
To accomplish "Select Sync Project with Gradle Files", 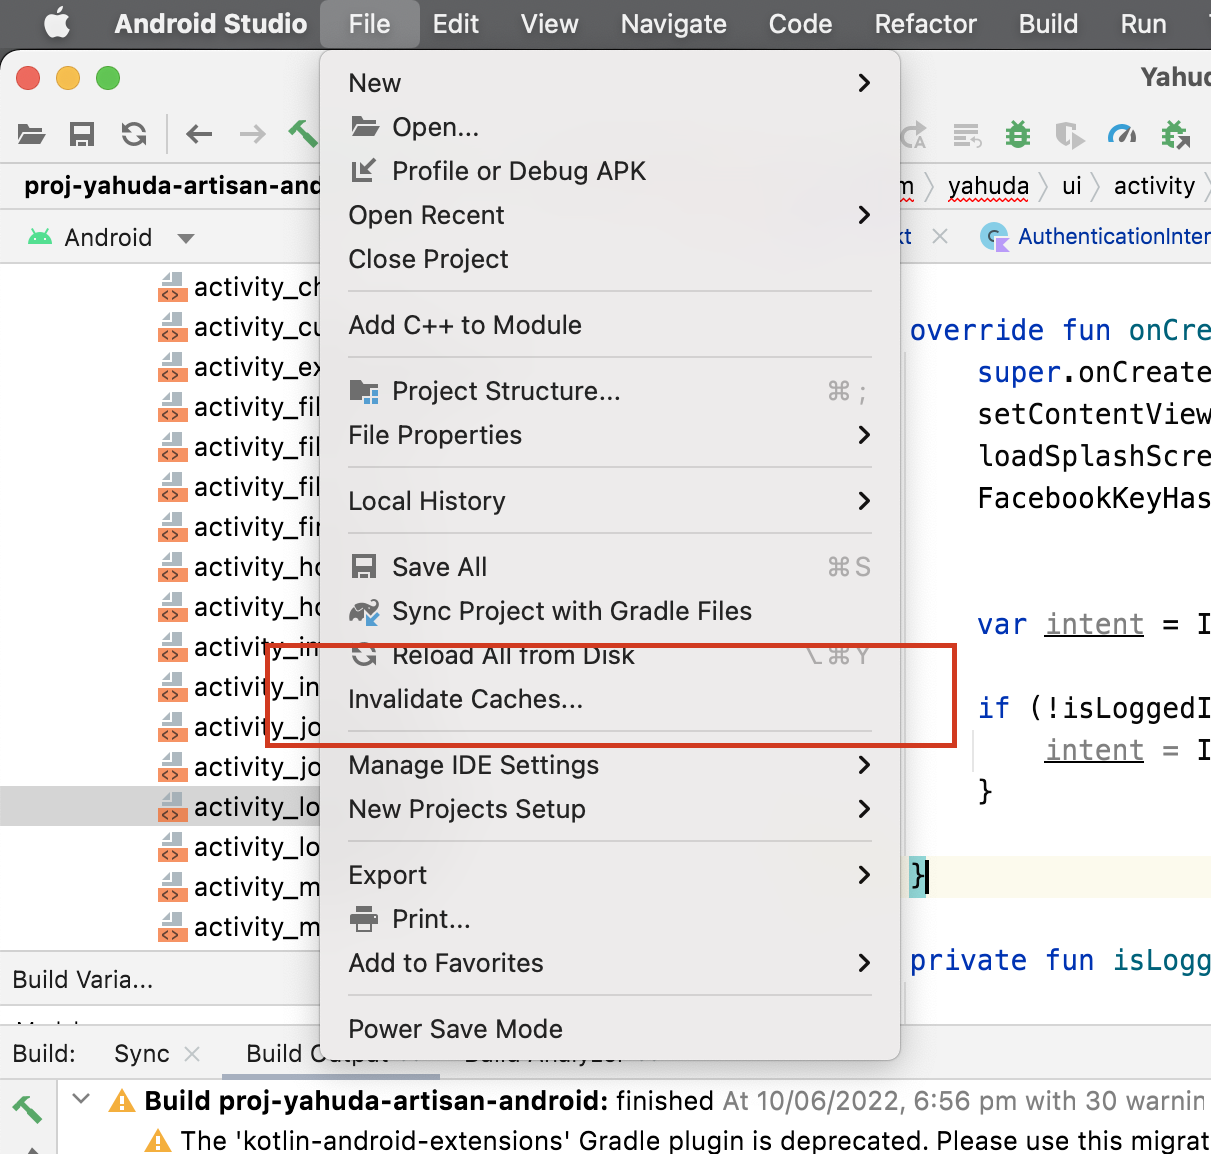I will (610, 611).
